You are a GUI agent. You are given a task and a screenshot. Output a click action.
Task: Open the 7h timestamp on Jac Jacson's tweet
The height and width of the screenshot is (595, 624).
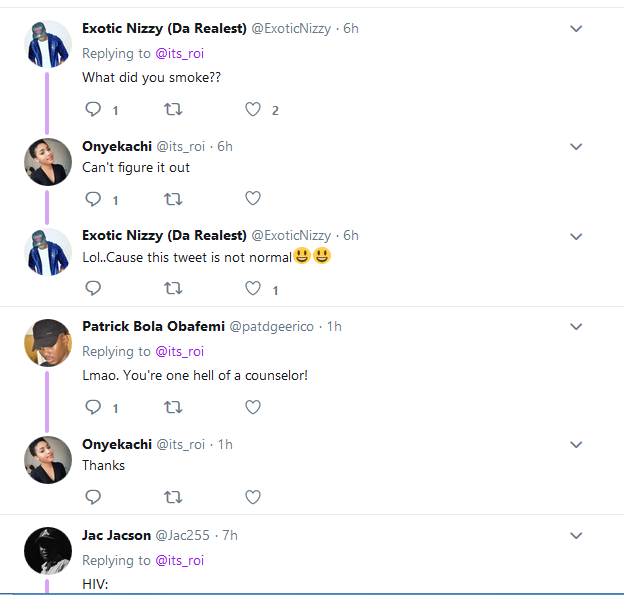point(229,536)
